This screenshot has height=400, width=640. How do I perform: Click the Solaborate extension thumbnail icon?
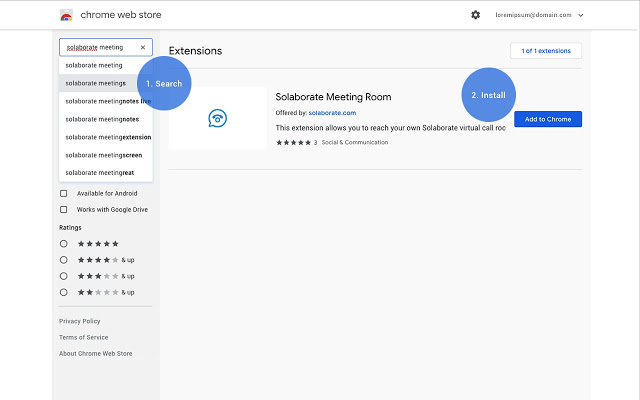pos(217,118)
